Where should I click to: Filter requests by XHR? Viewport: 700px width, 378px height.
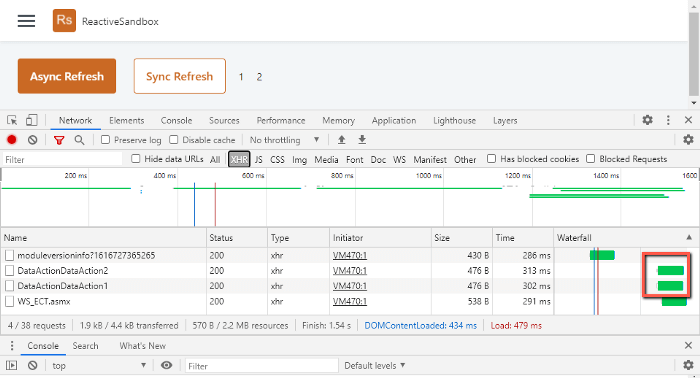239,159
